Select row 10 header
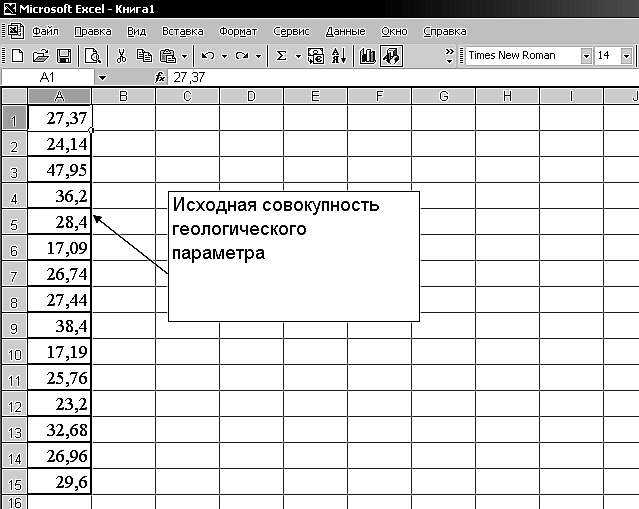 tap(14, 352)
